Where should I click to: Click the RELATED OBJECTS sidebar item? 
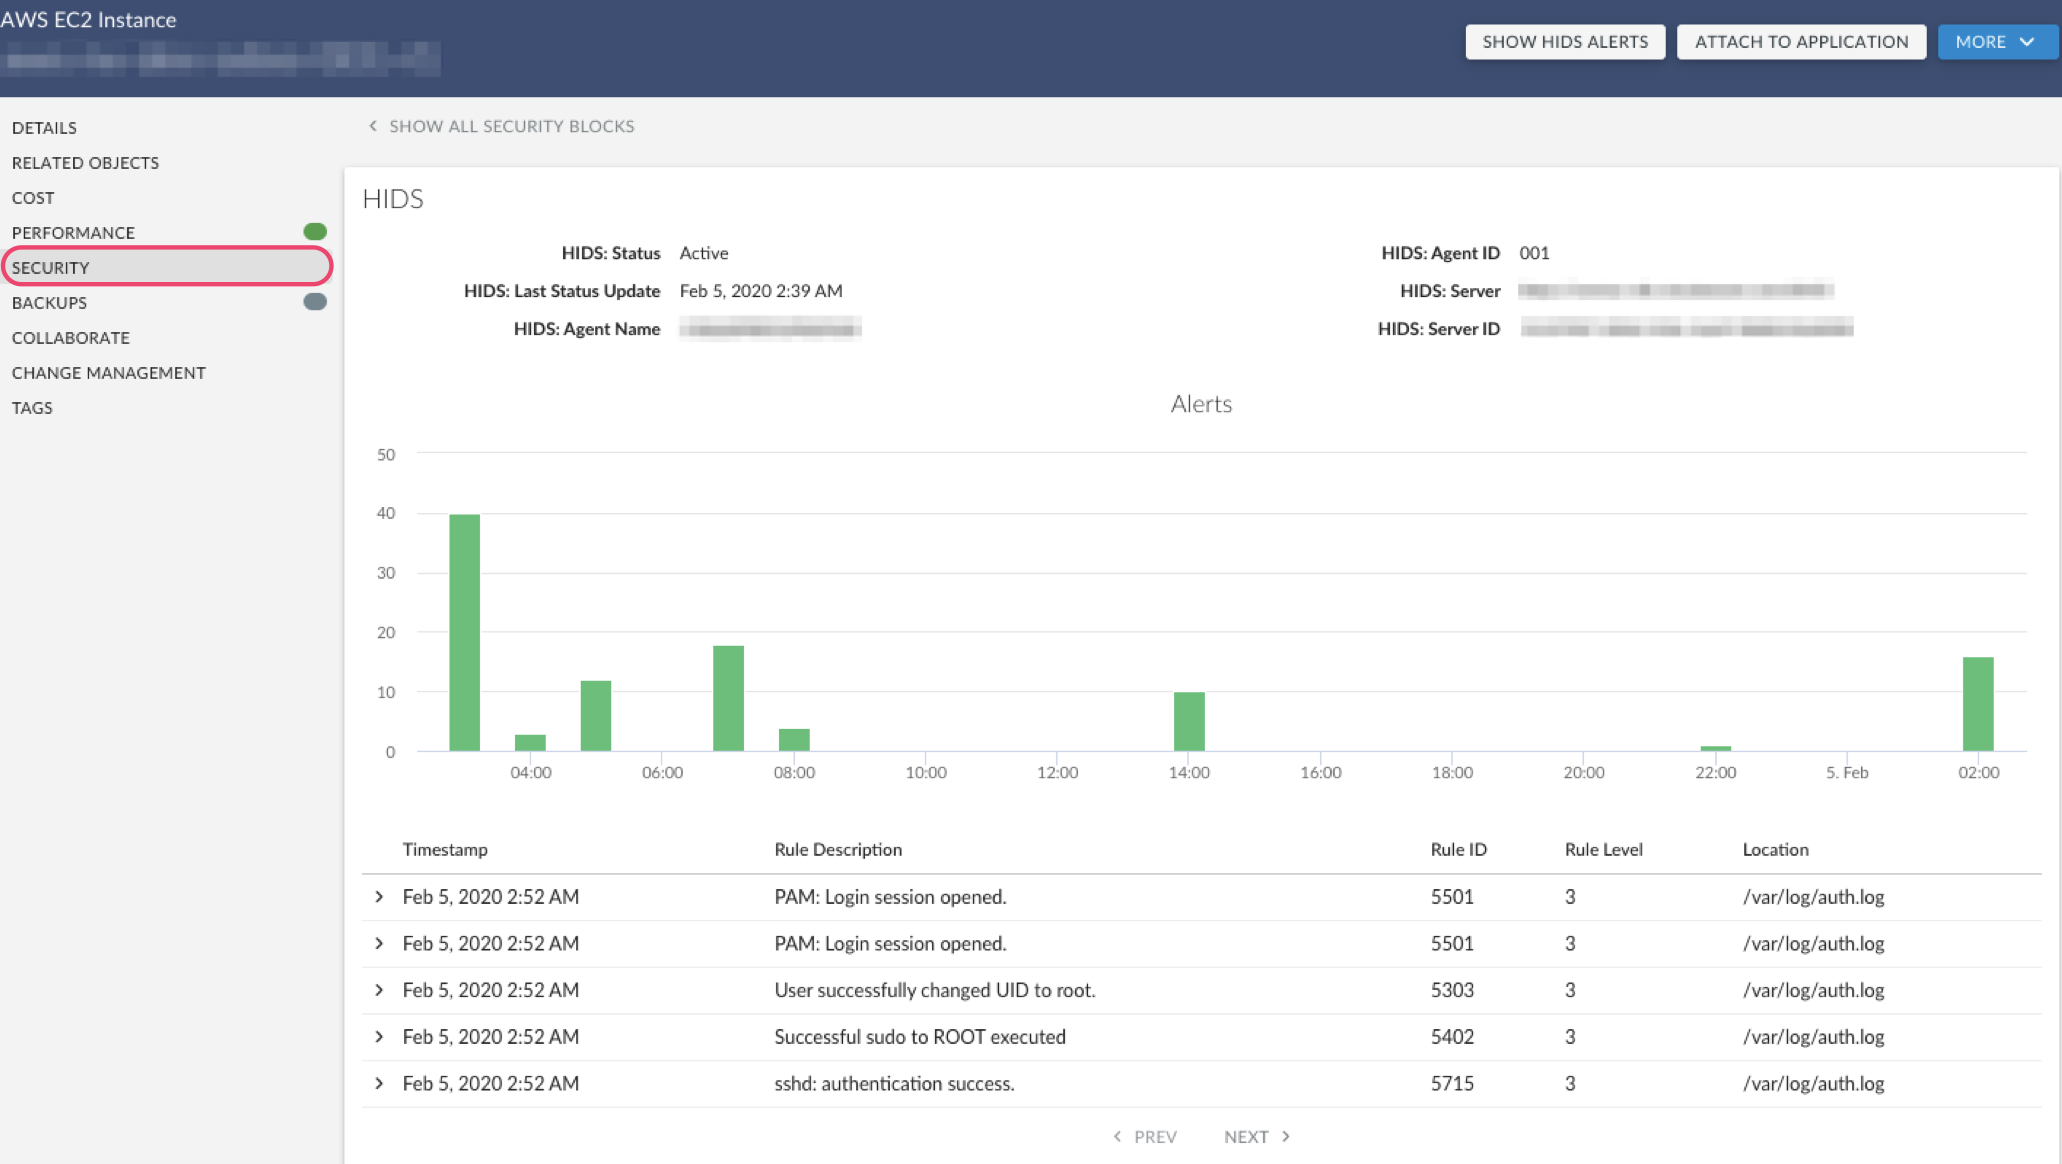pyautogui.click(x=84, y=161)
